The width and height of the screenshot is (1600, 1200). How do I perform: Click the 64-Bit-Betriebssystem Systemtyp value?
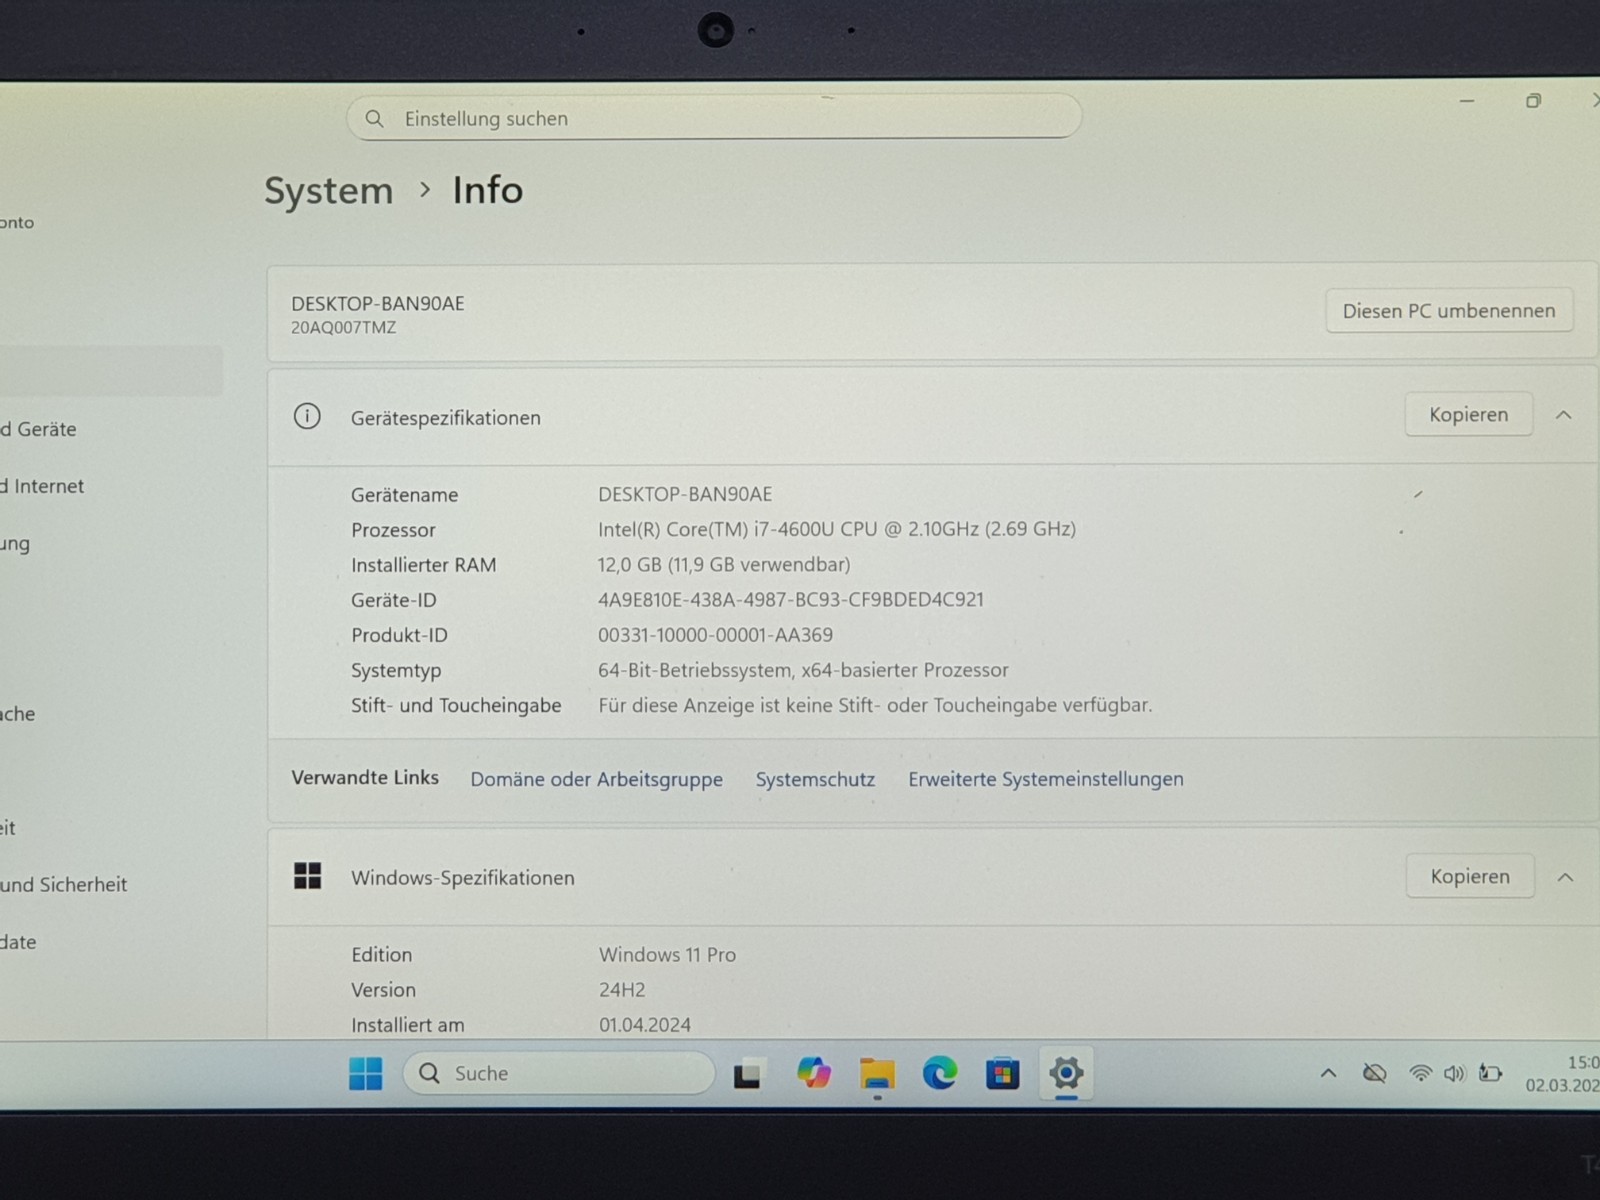point(803,670)
